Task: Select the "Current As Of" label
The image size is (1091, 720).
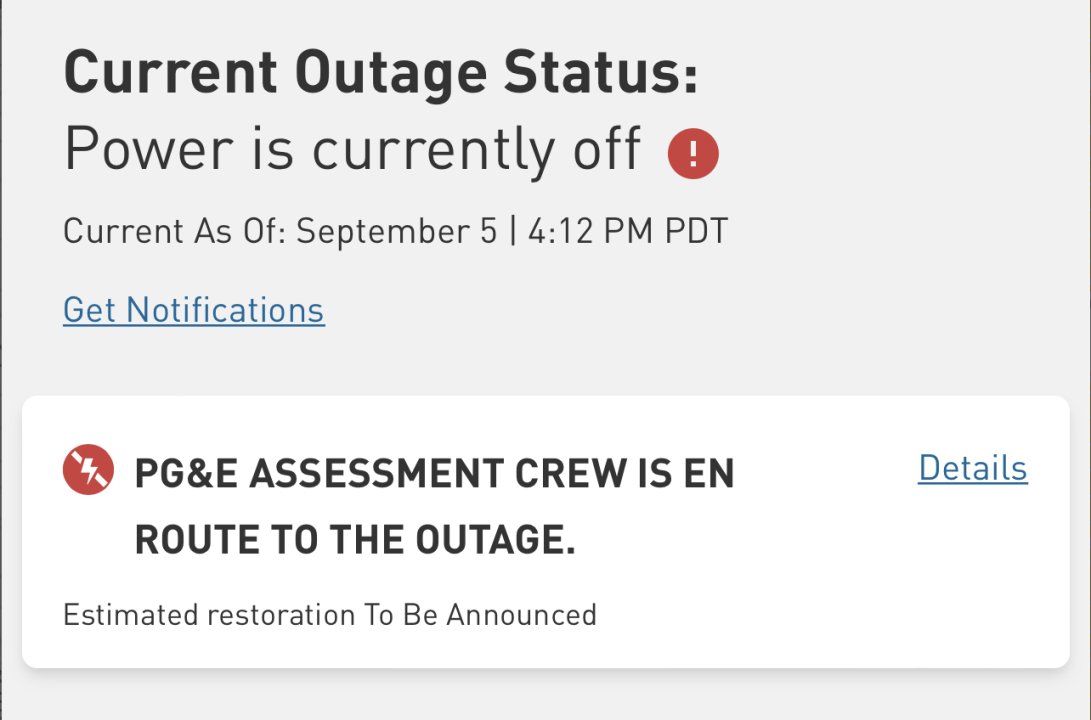Action: tap(174, 232)
